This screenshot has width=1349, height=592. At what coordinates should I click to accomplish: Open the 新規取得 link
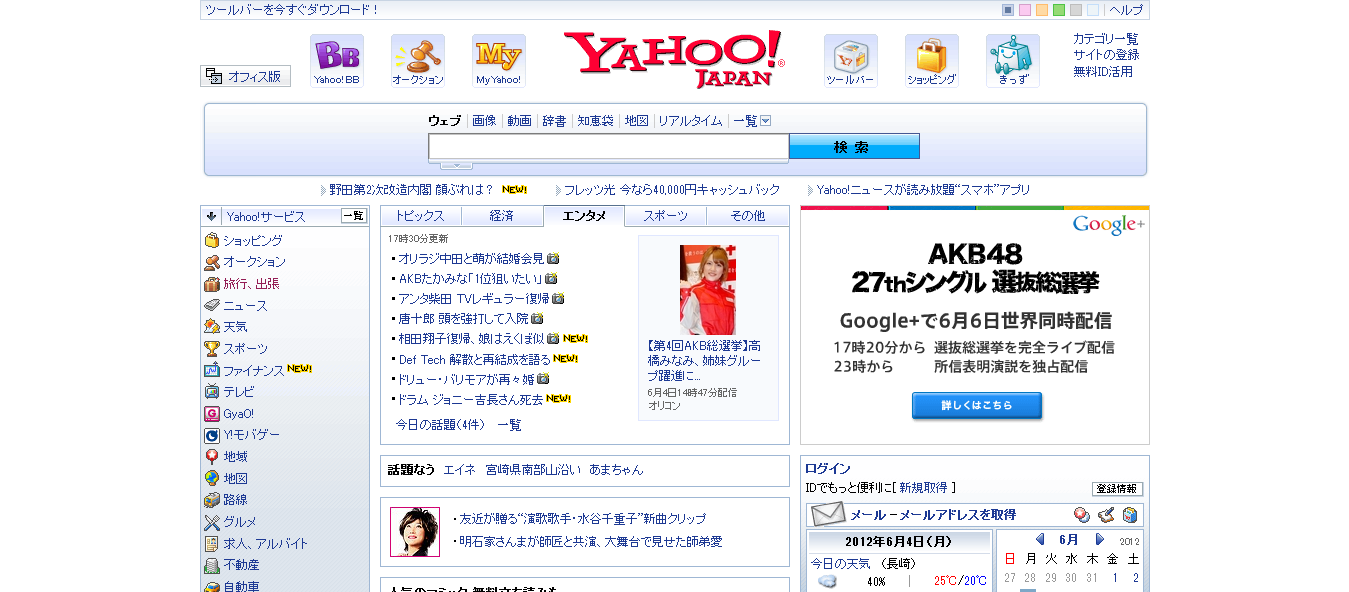click(923, 488)
